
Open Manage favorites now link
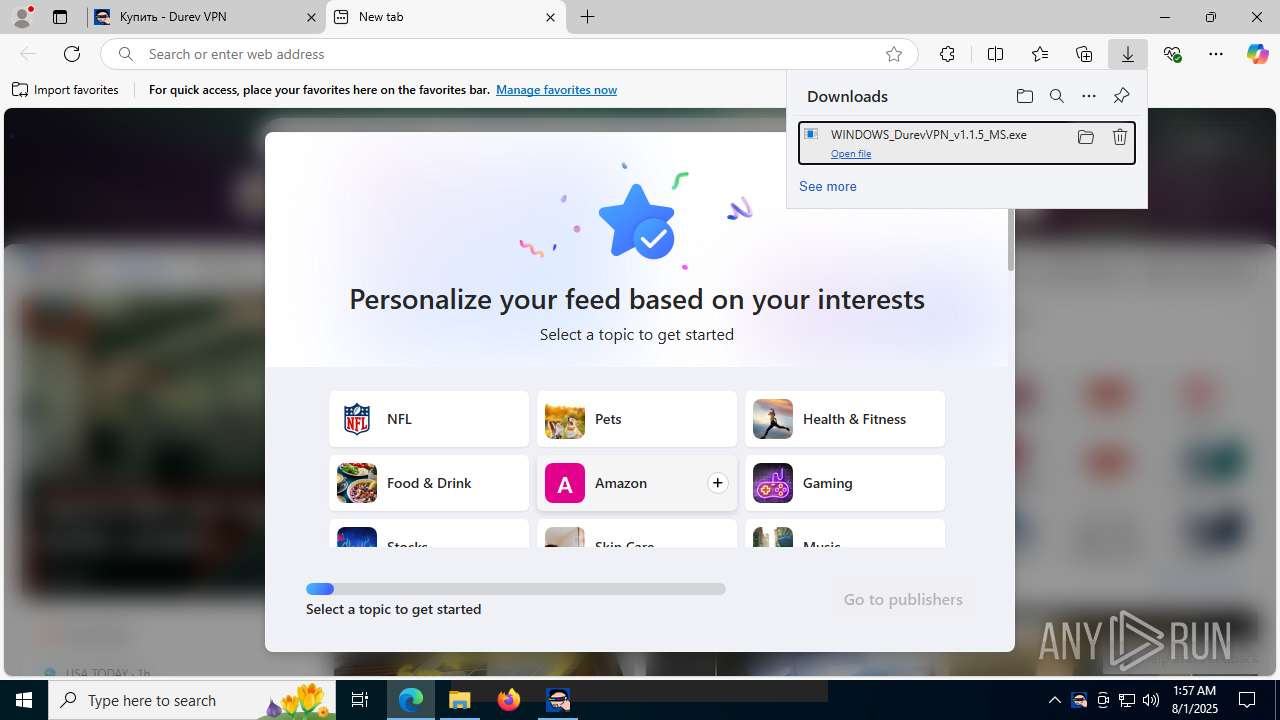click(556, 90)
